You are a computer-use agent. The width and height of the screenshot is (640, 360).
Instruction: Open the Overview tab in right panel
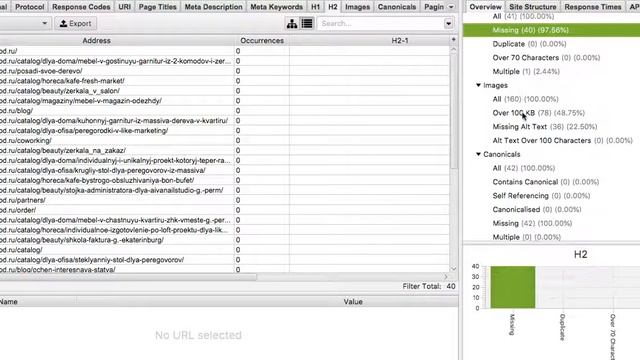(485, 7)
